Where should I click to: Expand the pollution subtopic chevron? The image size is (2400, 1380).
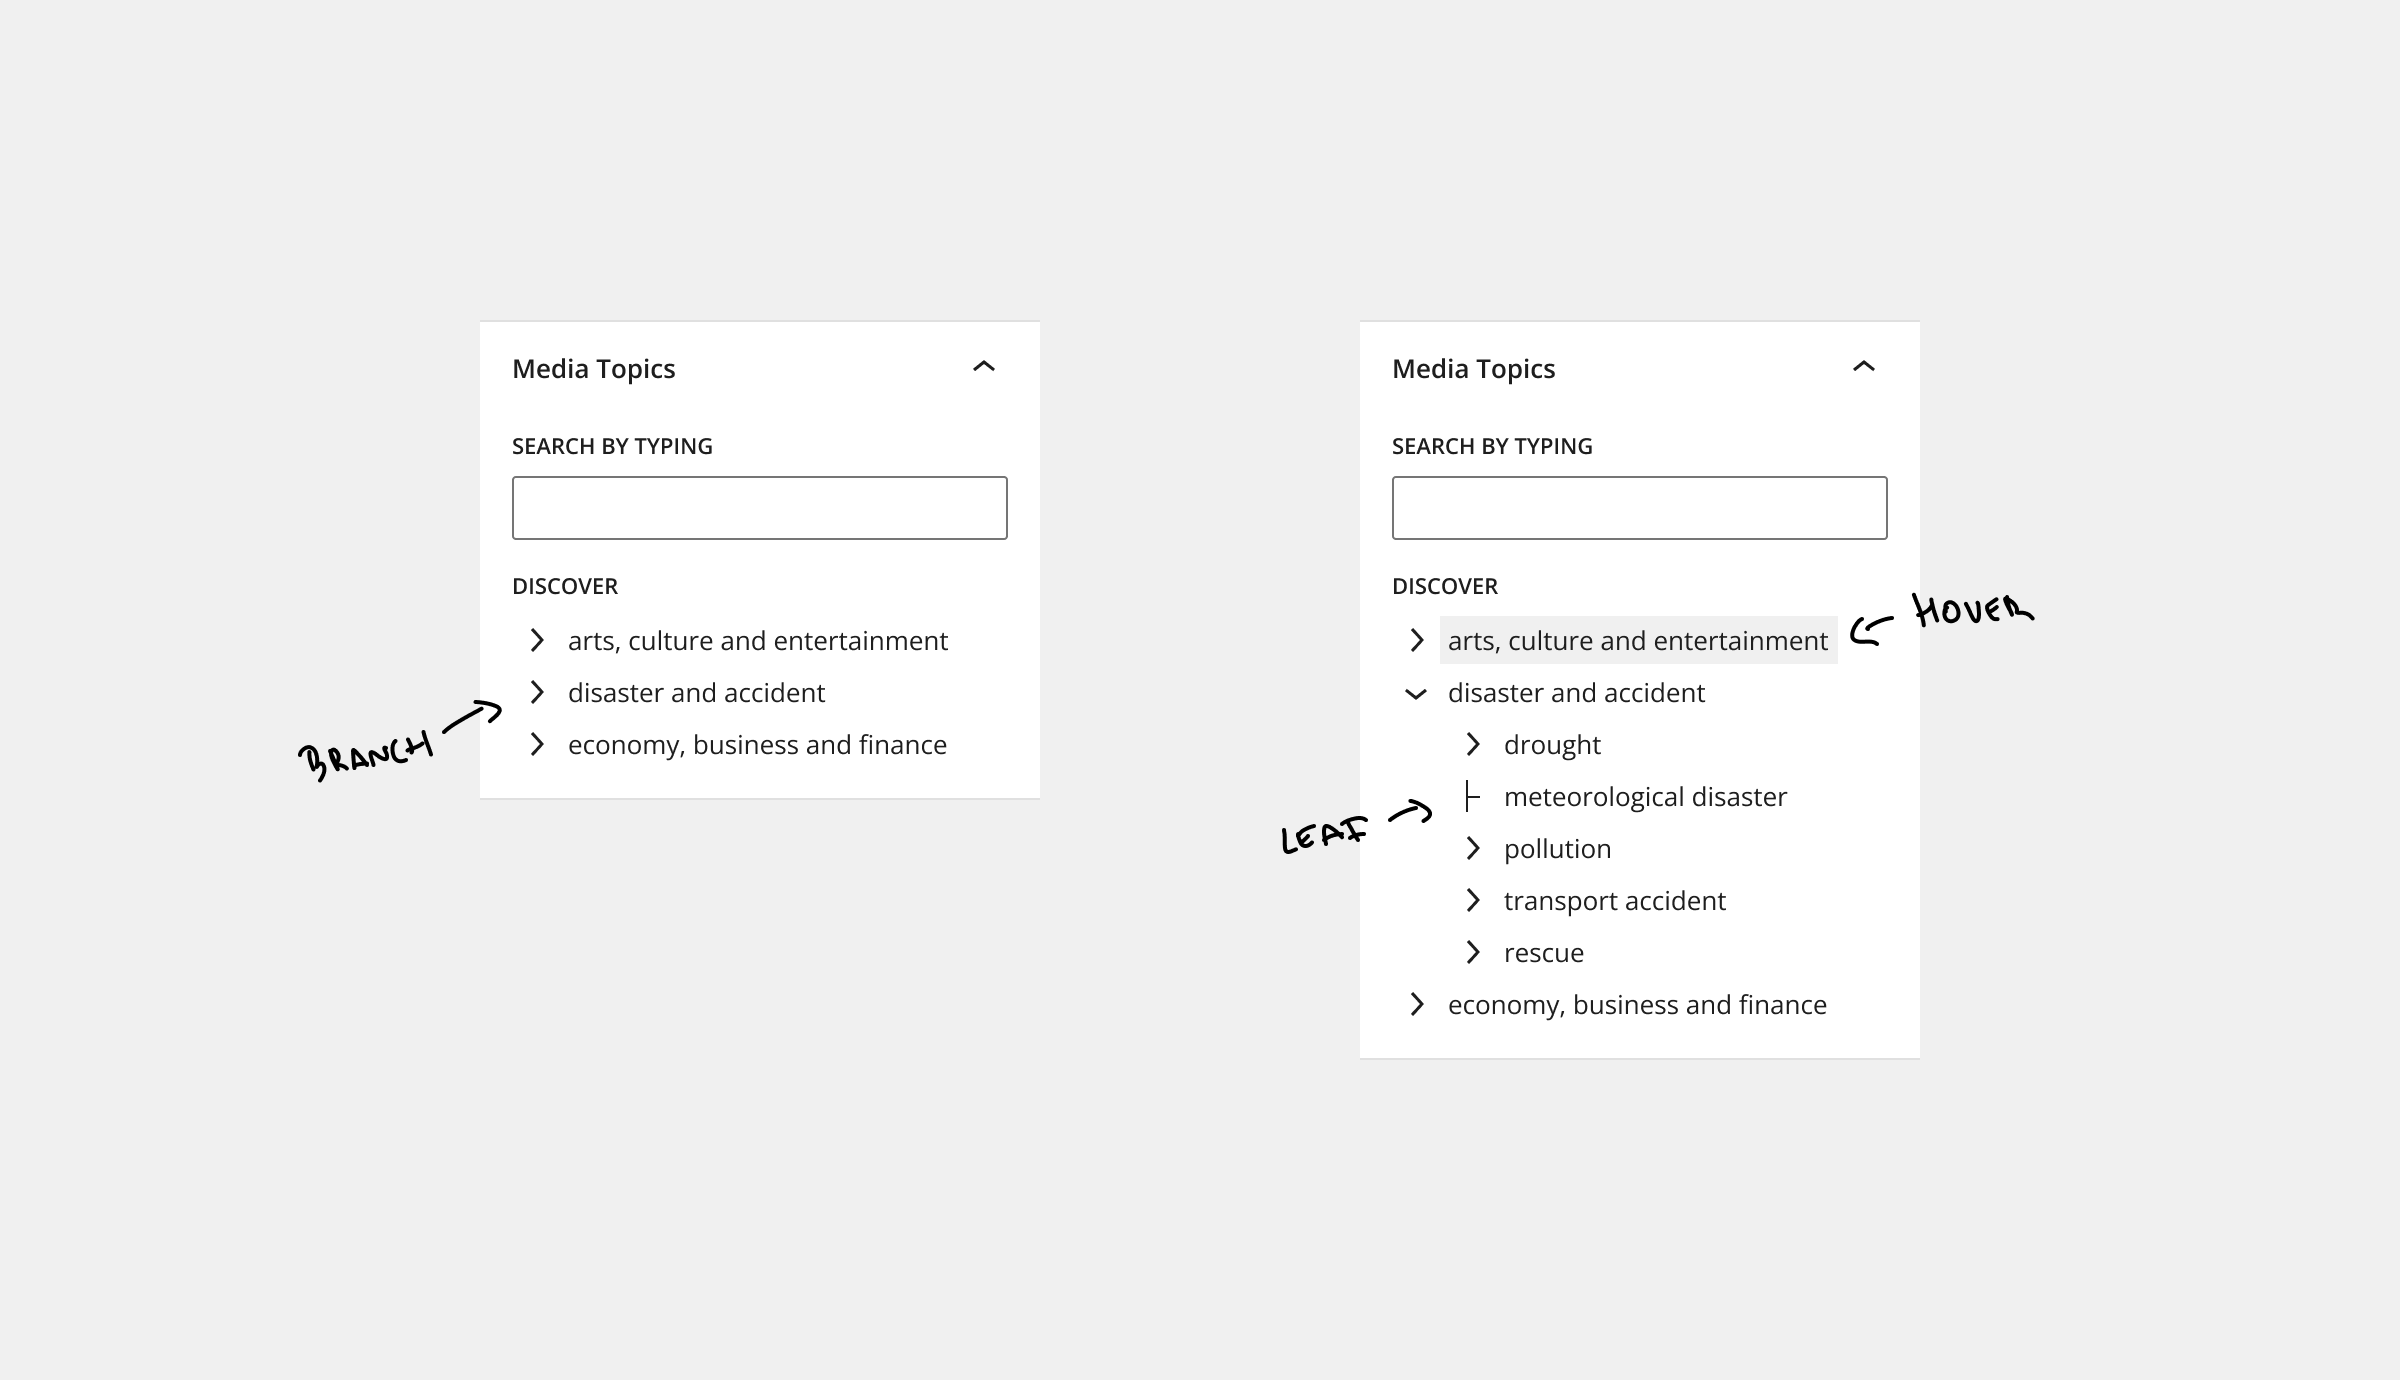point(1473,848)
